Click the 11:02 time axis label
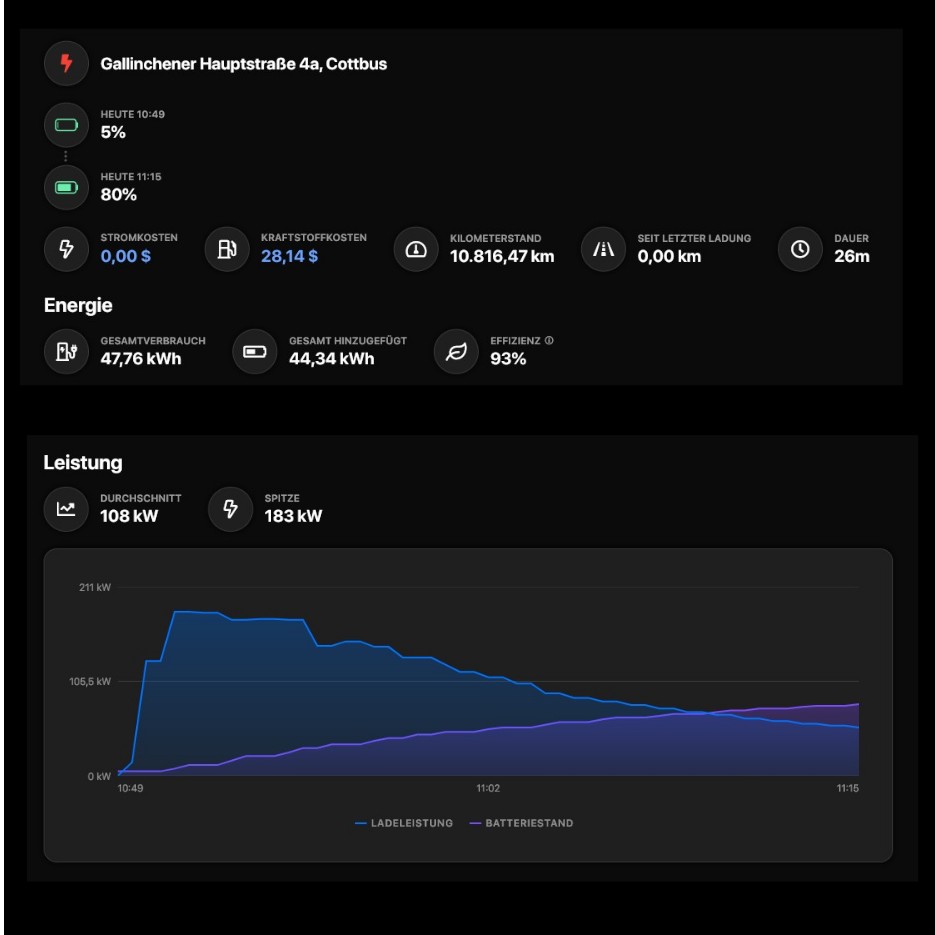Viewport: 935px width, 935px height. click(488, 788)
